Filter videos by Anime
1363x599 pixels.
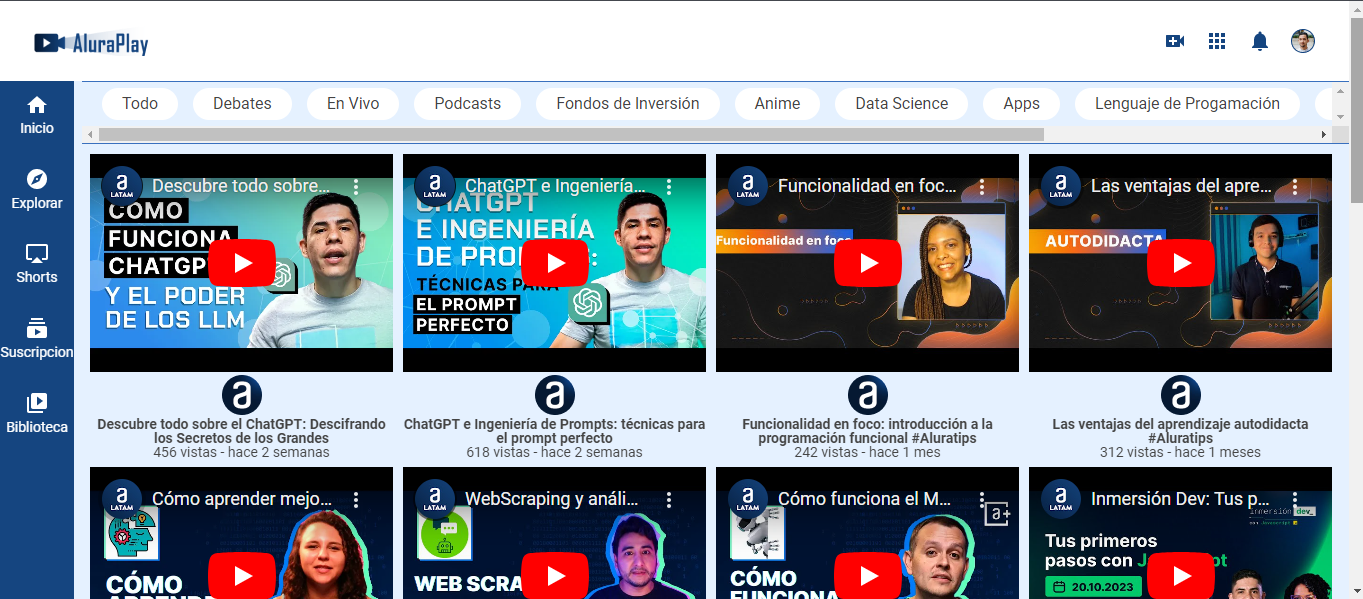click(777, 104)
